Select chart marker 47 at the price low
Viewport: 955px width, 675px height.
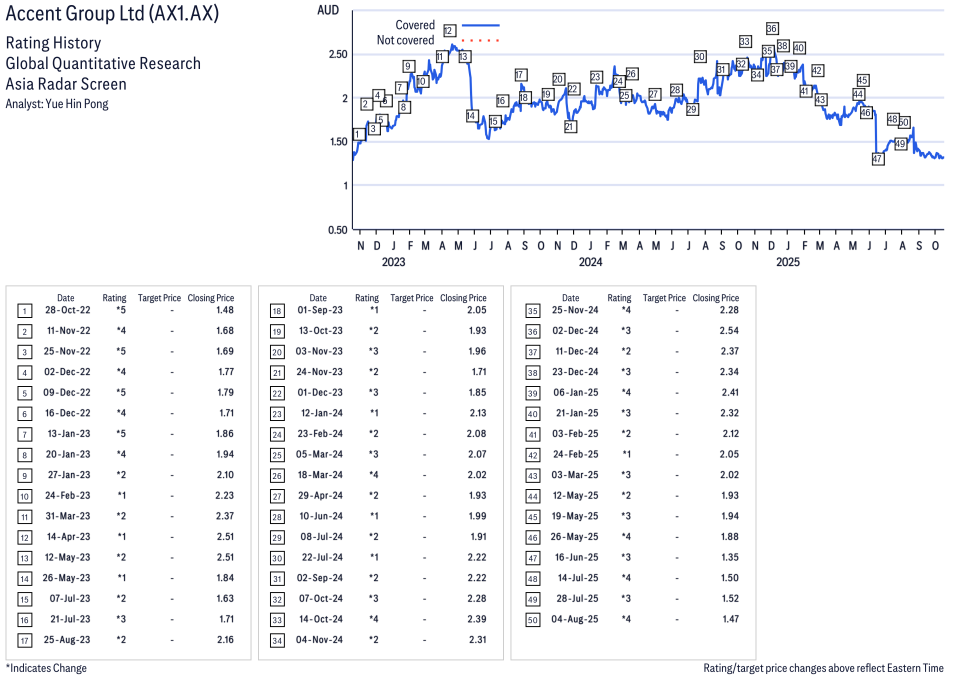tap(877, 159)
